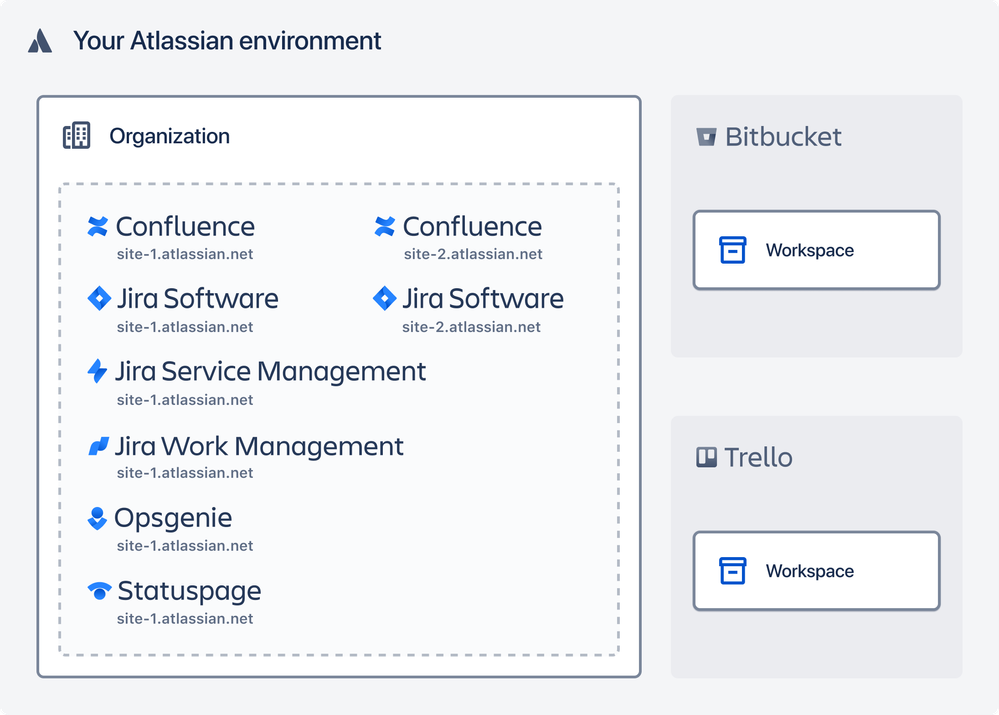
Task: Click 'Workspace' label in the Bitbucket card
Action: click(x=810, y=250)
